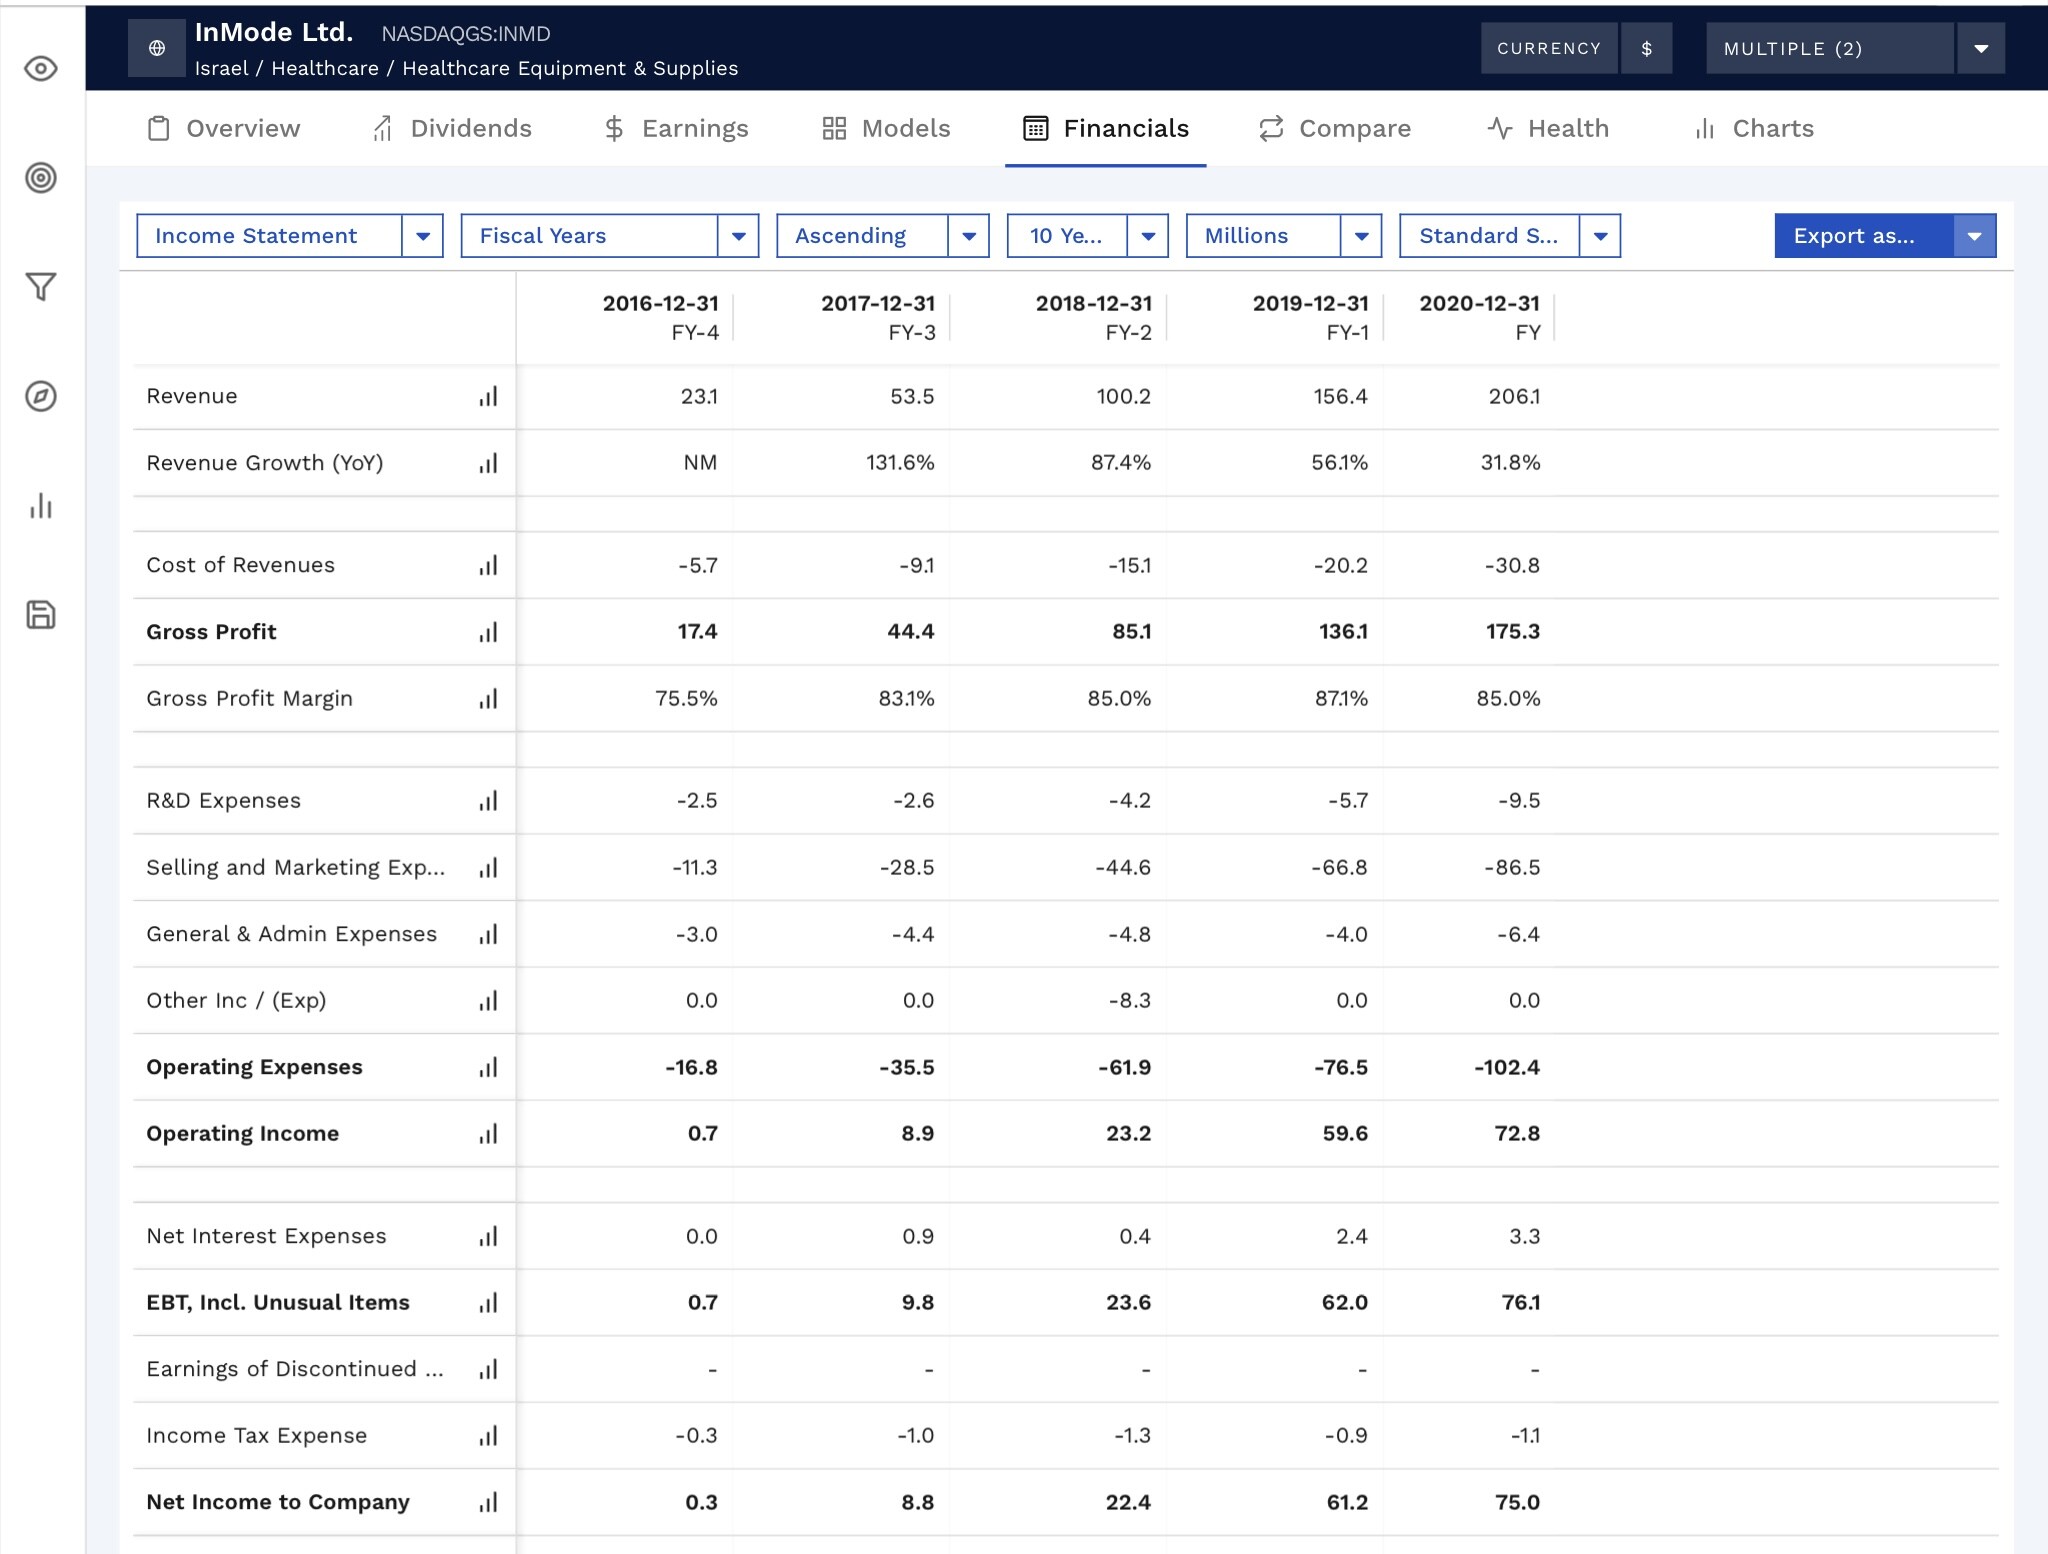The height and width of the screenshot is (1554, 2048).
Task: Show chart for Net Income to Company
Action: point(488,1503)
